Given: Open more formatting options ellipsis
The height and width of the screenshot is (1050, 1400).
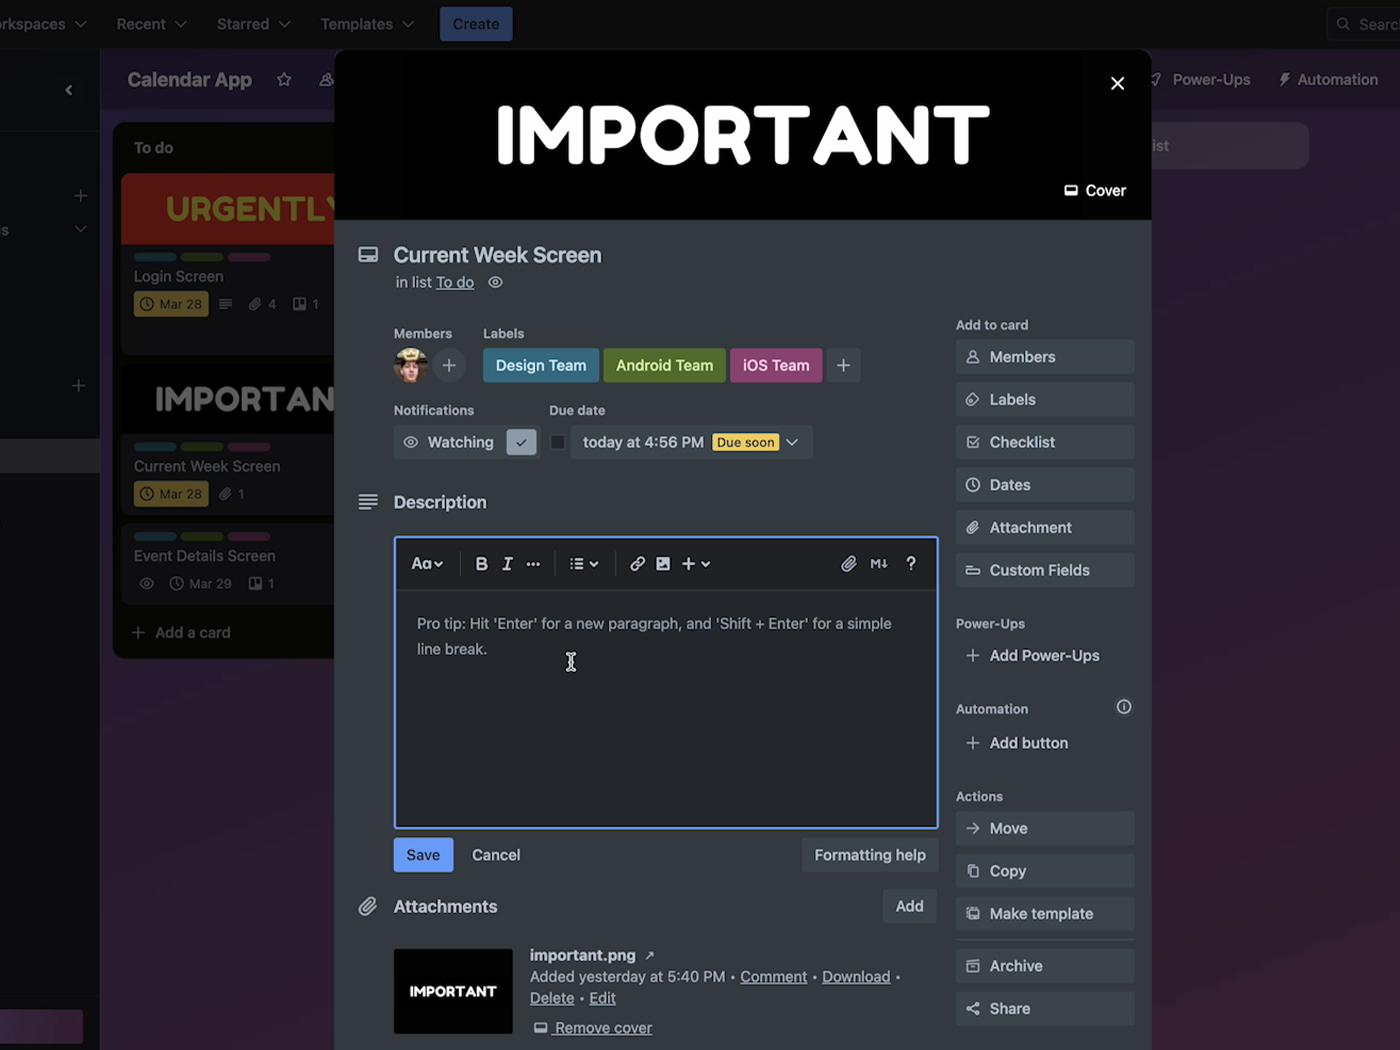Looking at the screenshot, I should point(533,564).
